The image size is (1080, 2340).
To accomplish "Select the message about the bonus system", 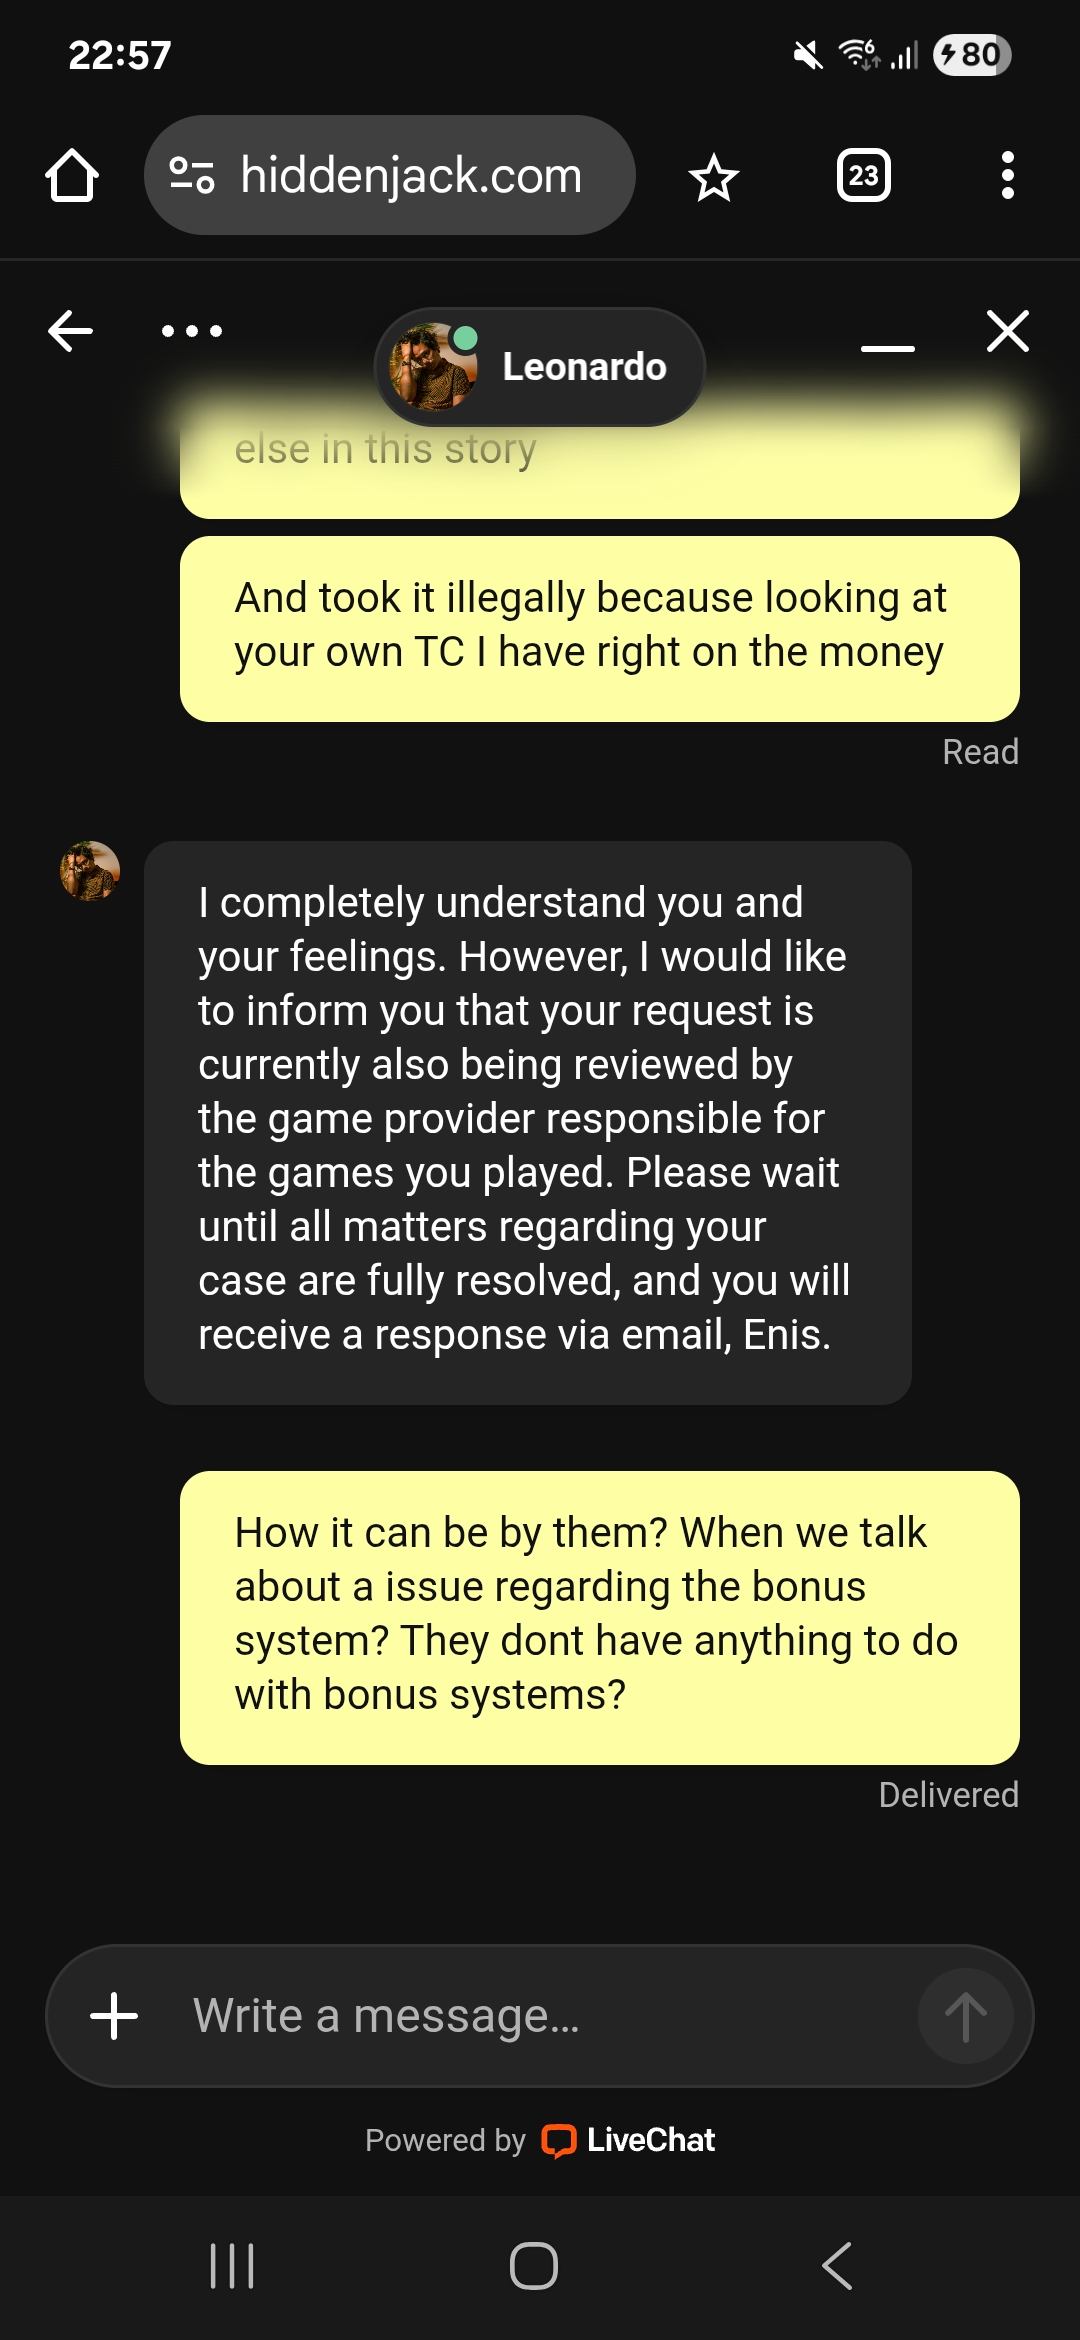I will point(600,1617).
